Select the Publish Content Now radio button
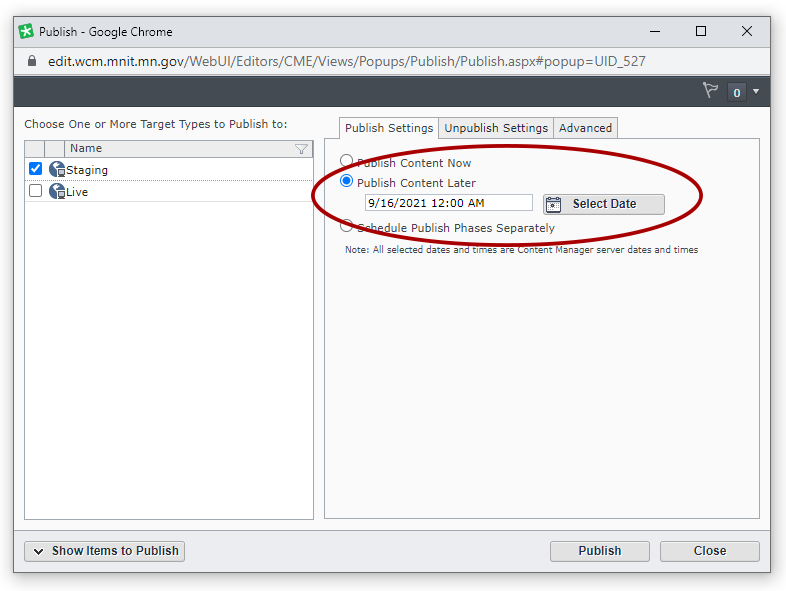 347,161
